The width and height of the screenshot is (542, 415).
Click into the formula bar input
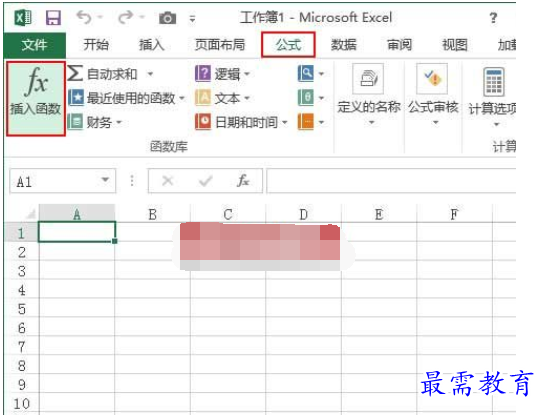point(391,181)
